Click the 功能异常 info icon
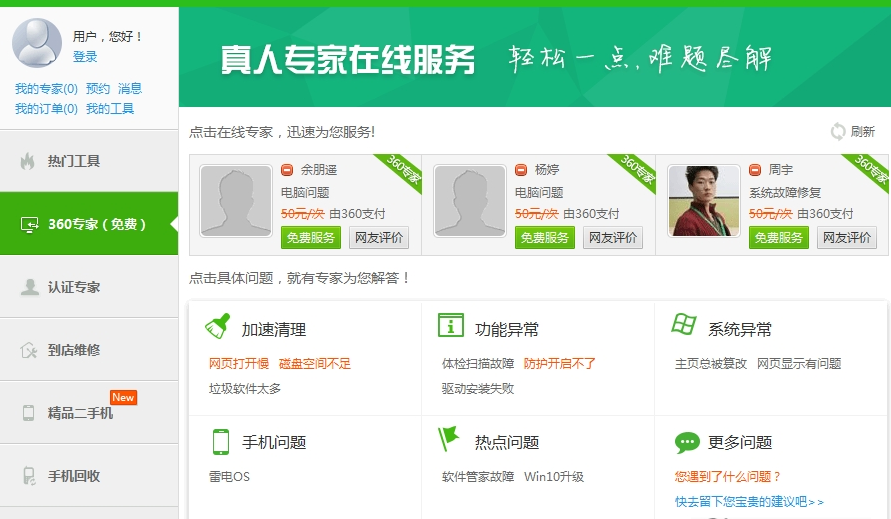The width and height of the screenshot is (891, 519). [451, 327]
